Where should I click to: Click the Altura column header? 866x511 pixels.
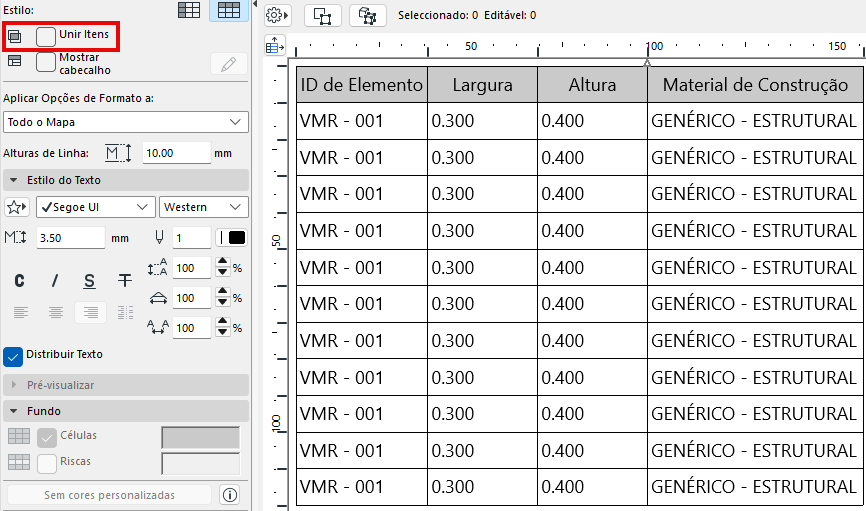tap(592, 85)
